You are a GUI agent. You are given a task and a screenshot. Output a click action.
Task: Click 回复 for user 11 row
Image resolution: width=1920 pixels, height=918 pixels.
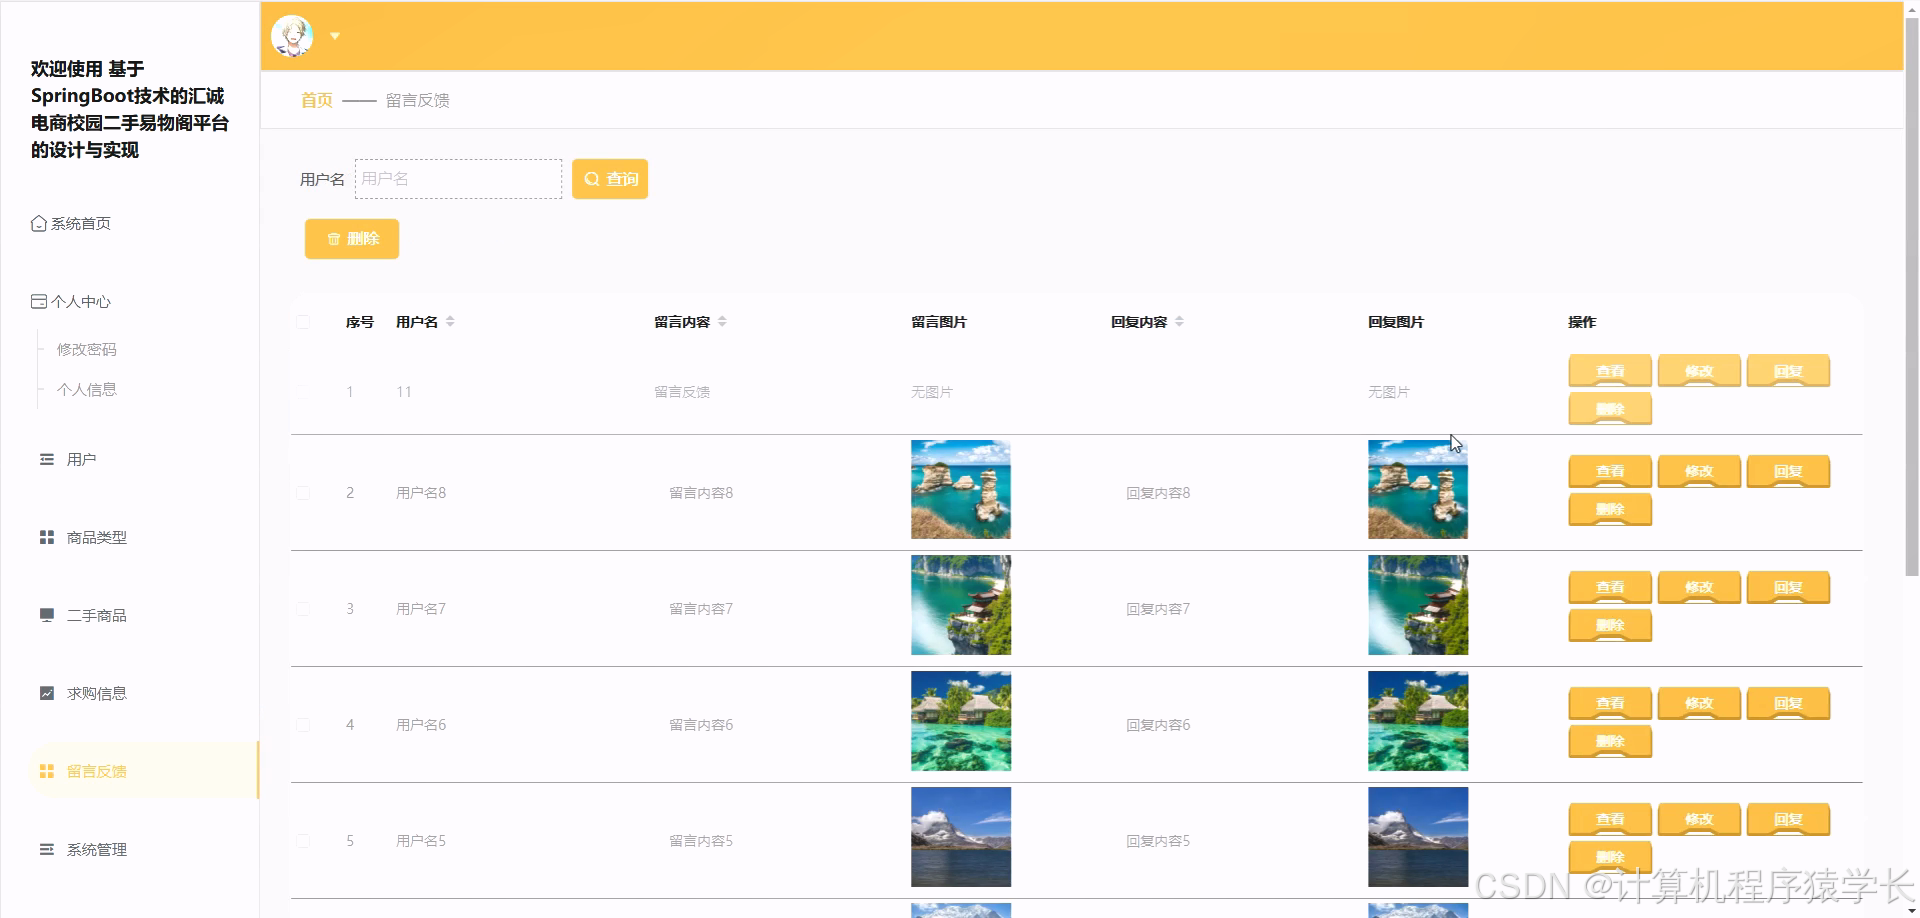[x=1788, y=371]
